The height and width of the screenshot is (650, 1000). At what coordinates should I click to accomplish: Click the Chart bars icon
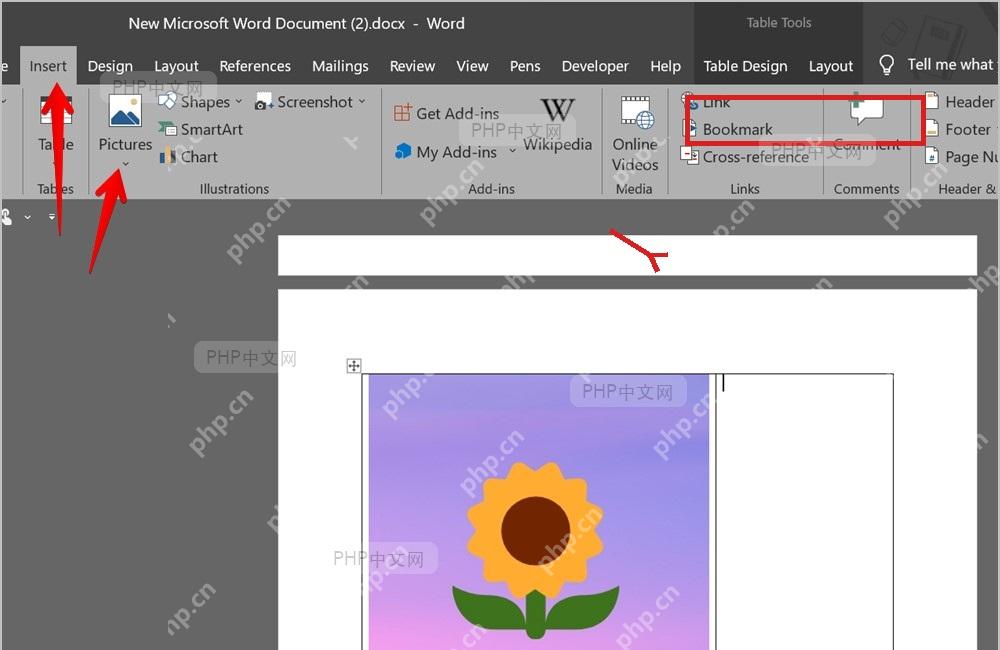tap(168, 156)
